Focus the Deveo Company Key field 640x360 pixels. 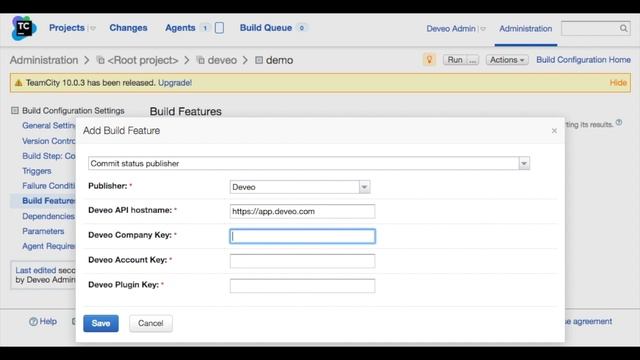pos(302,236)
